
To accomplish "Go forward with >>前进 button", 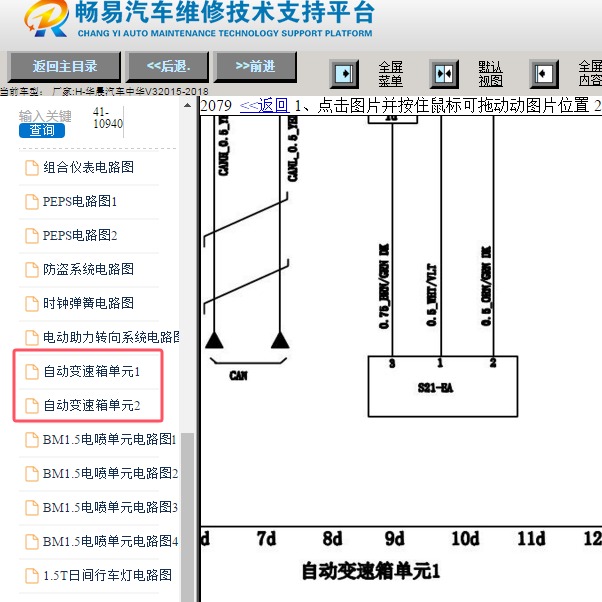I will click(x=255, y=67).
